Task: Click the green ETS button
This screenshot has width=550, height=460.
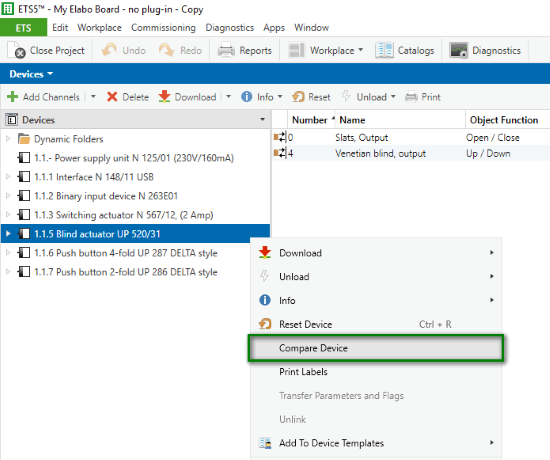Action: coord(23,28)
